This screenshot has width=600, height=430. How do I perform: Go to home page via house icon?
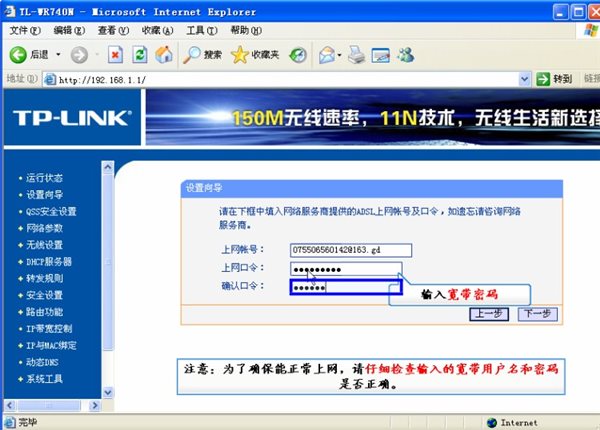tap(164, 55)
